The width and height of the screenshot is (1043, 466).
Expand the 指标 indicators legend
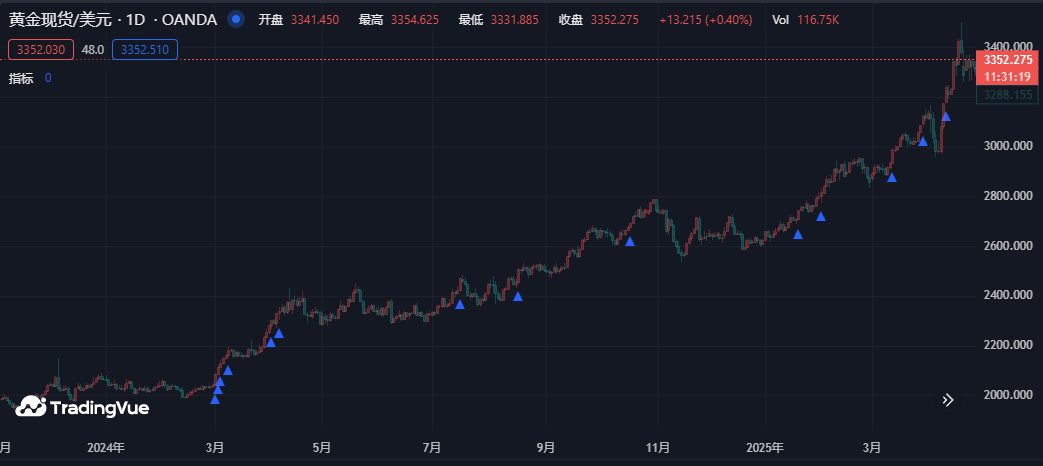point(21,78)
